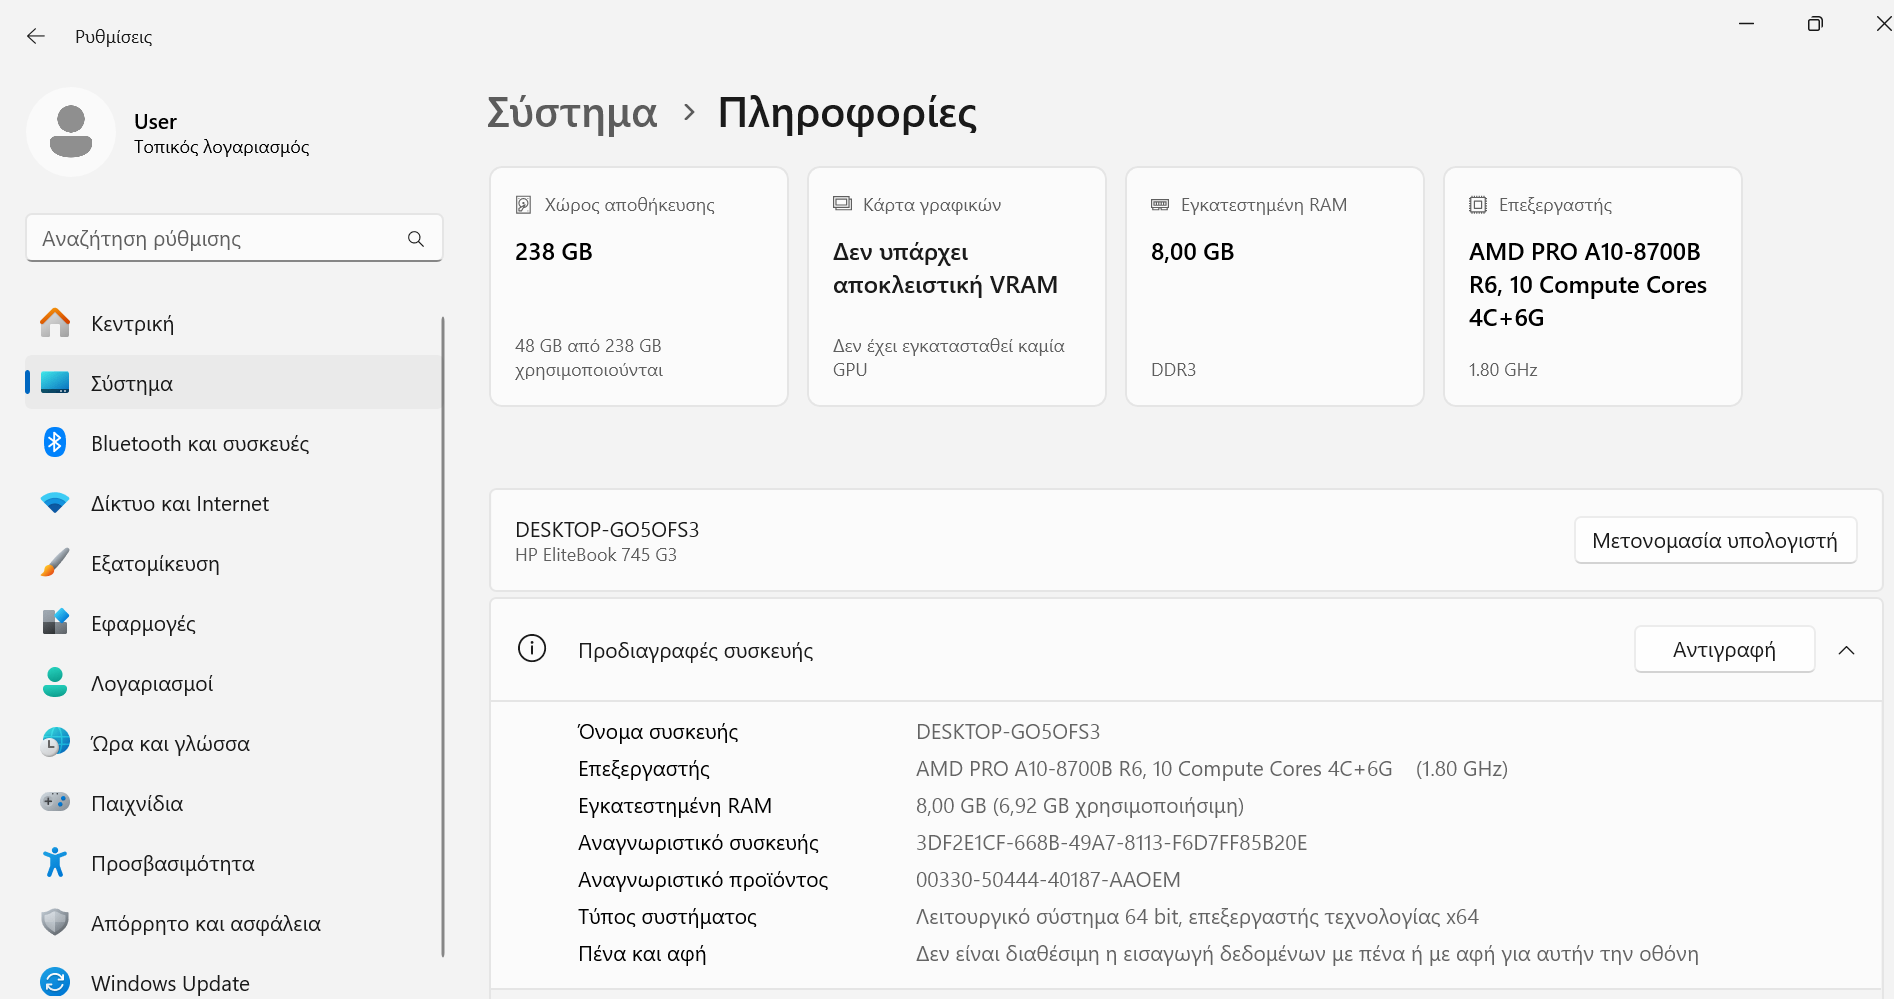Open Εξατομίκευση settings
The width and height of the screenshot is (1894, 999).
click(234, 563)
